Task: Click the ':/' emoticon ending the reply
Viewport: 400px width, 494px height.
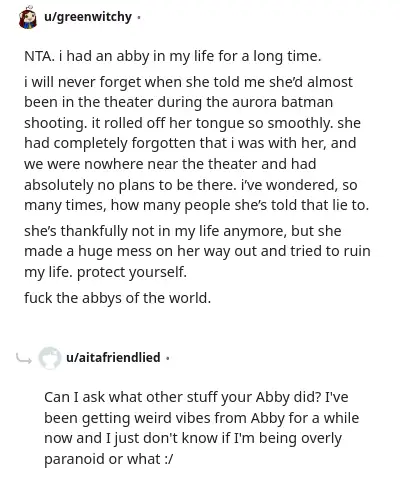Action: pos(169,459)
